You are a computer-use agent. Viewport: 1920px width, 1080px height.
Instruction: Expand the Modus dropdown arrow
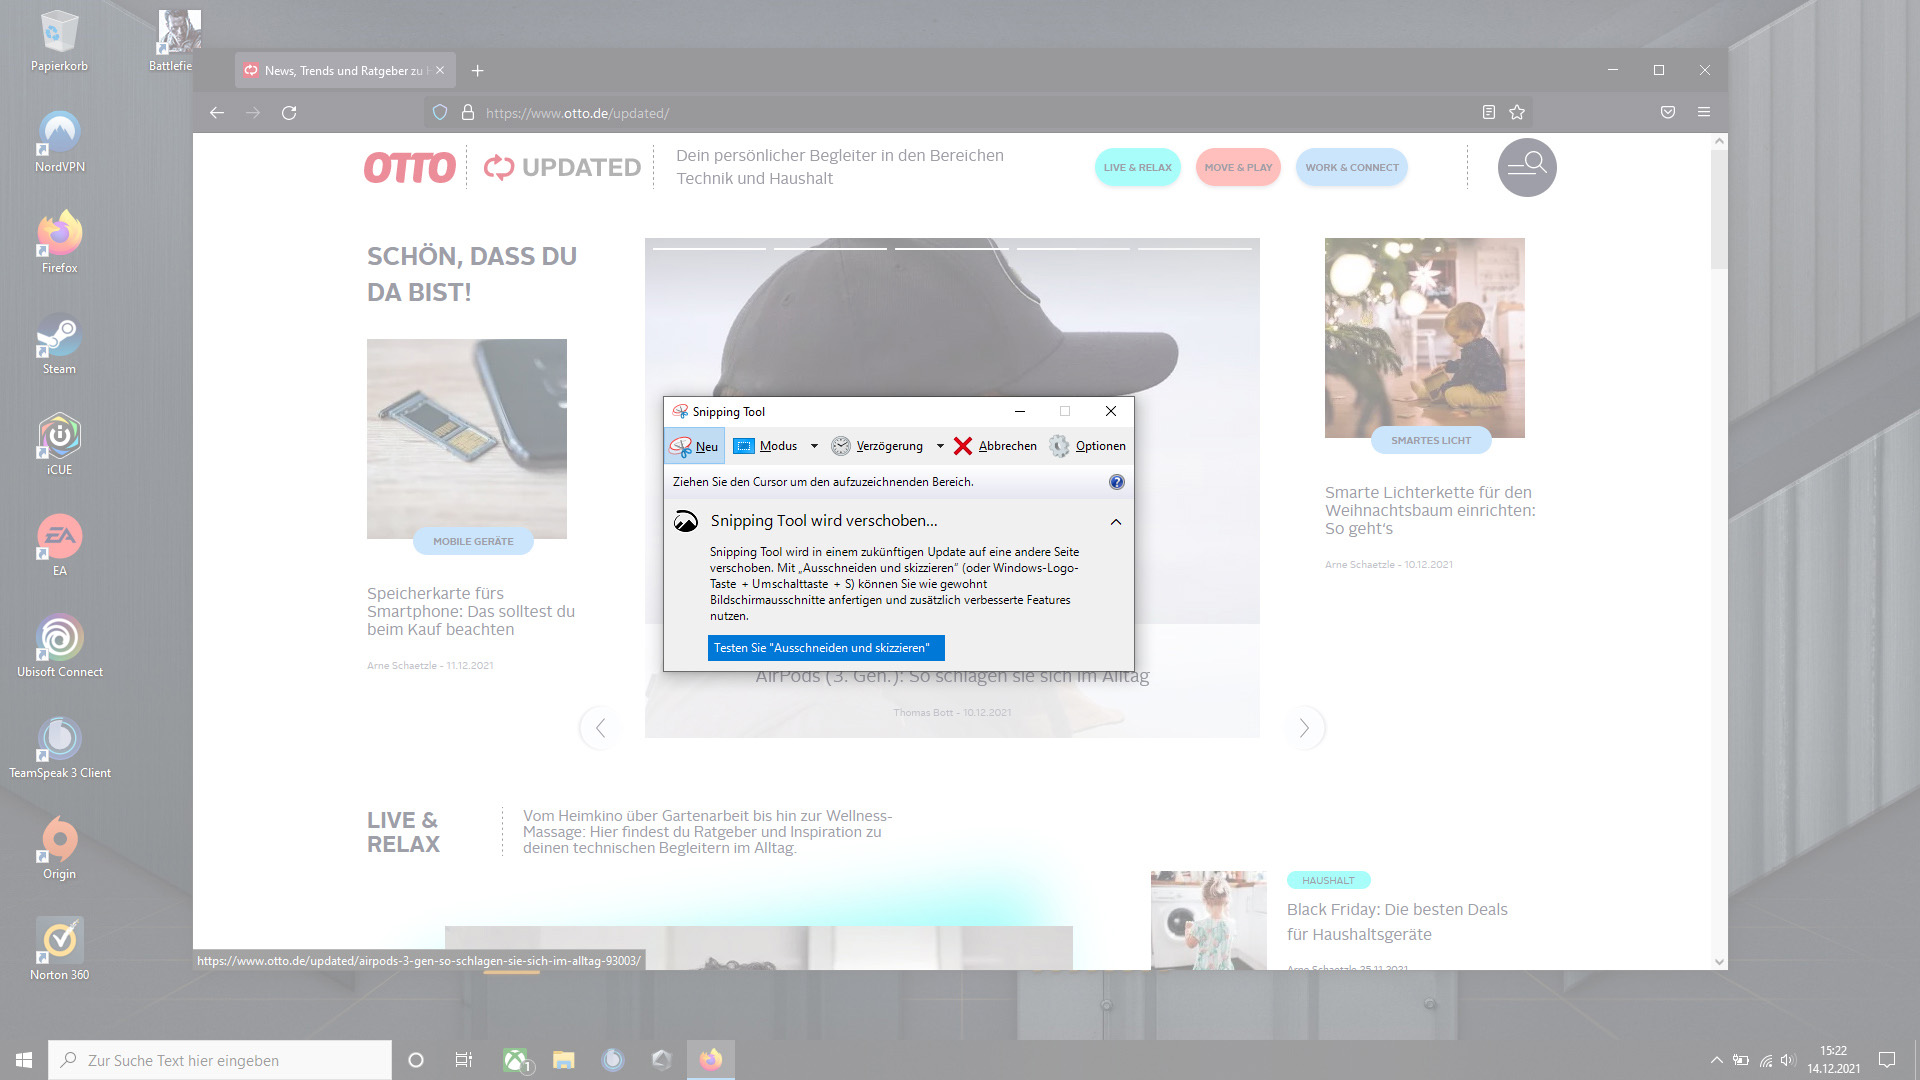[x=814, y=446]
